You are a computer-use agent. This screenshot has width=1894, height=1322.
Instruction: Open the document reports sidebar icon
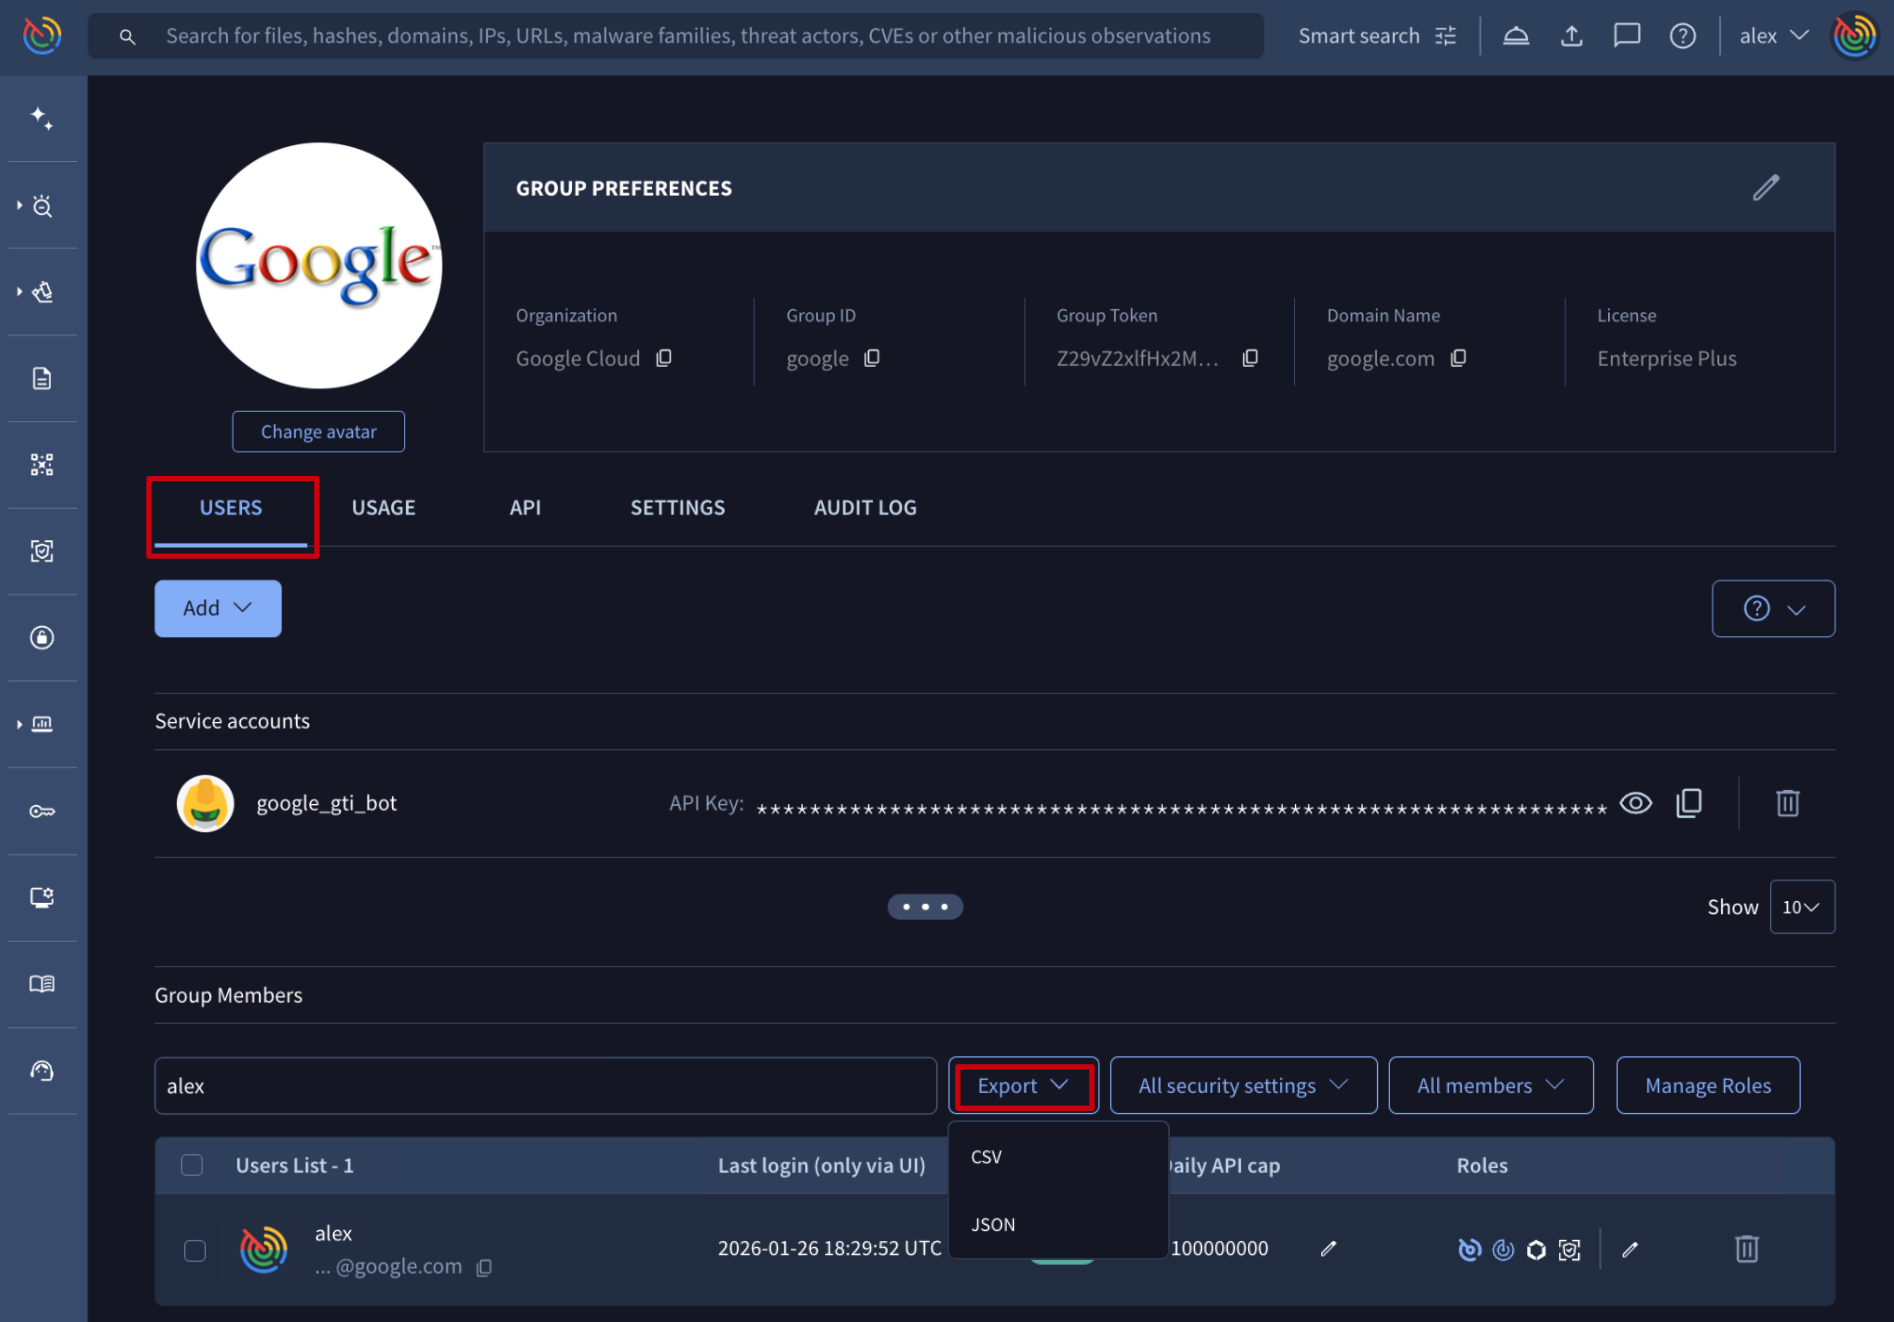42,378
